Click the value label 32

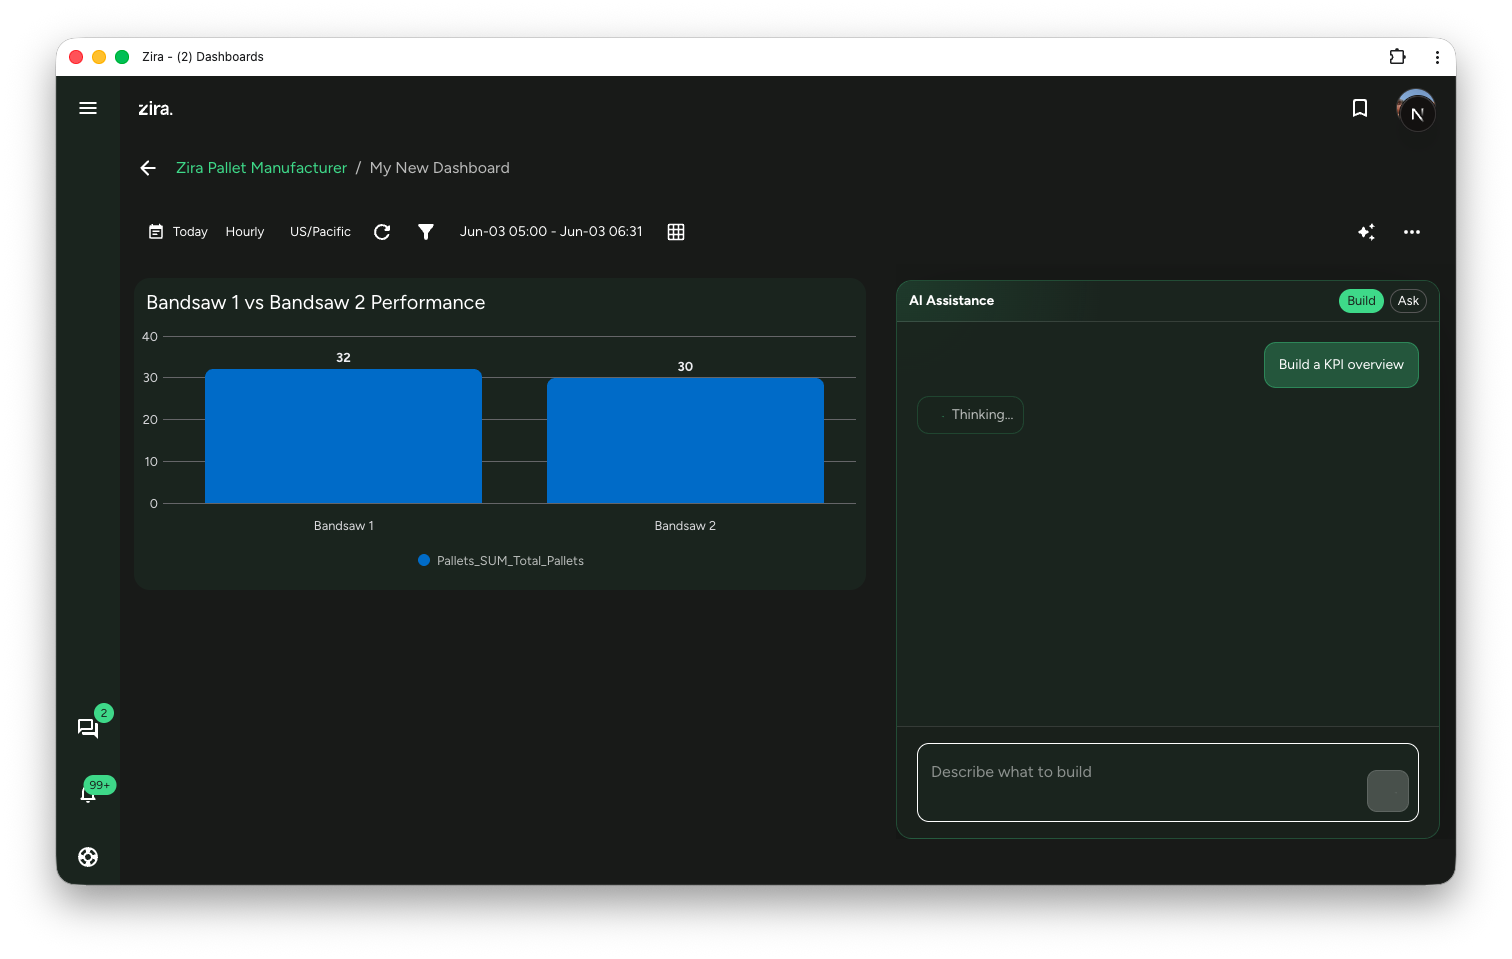pos(343,358)
